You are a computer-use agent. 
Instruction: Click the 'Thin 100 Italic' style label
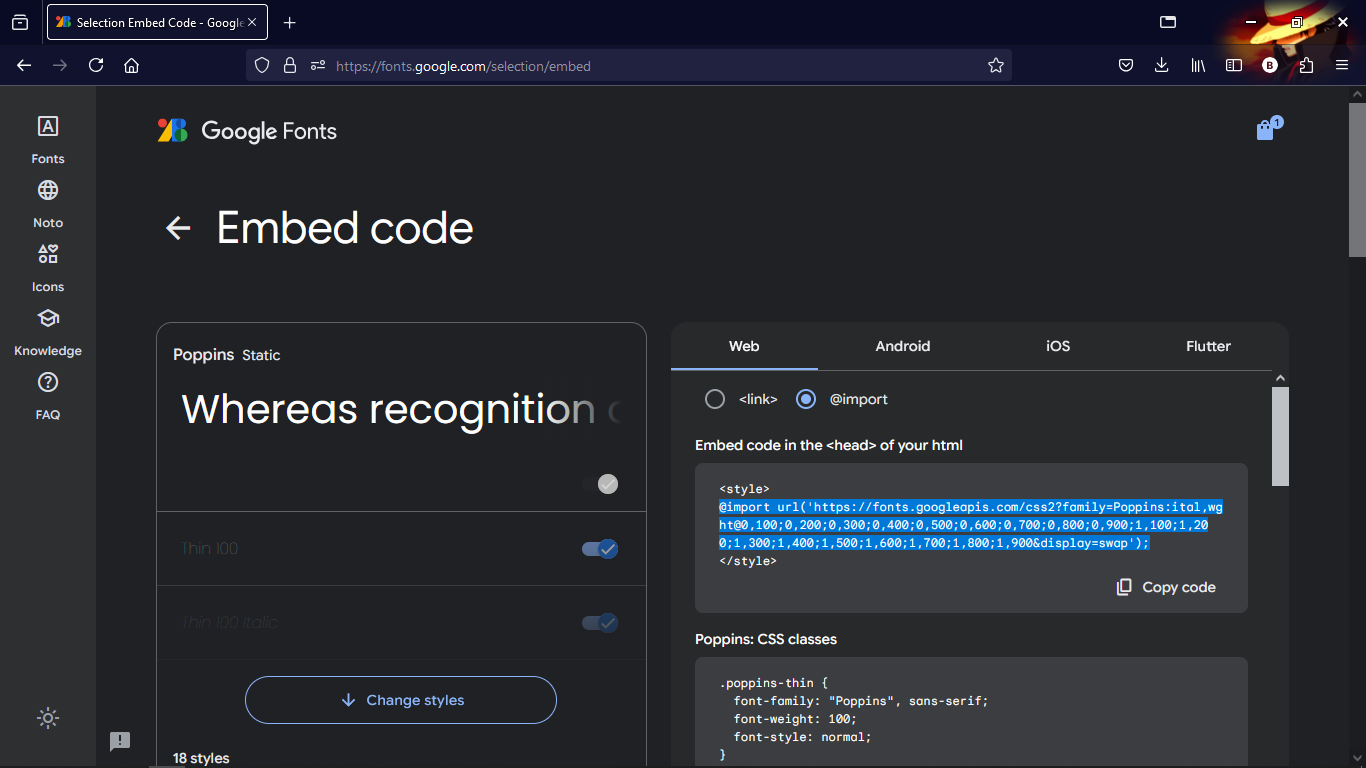tap(230, 623)
